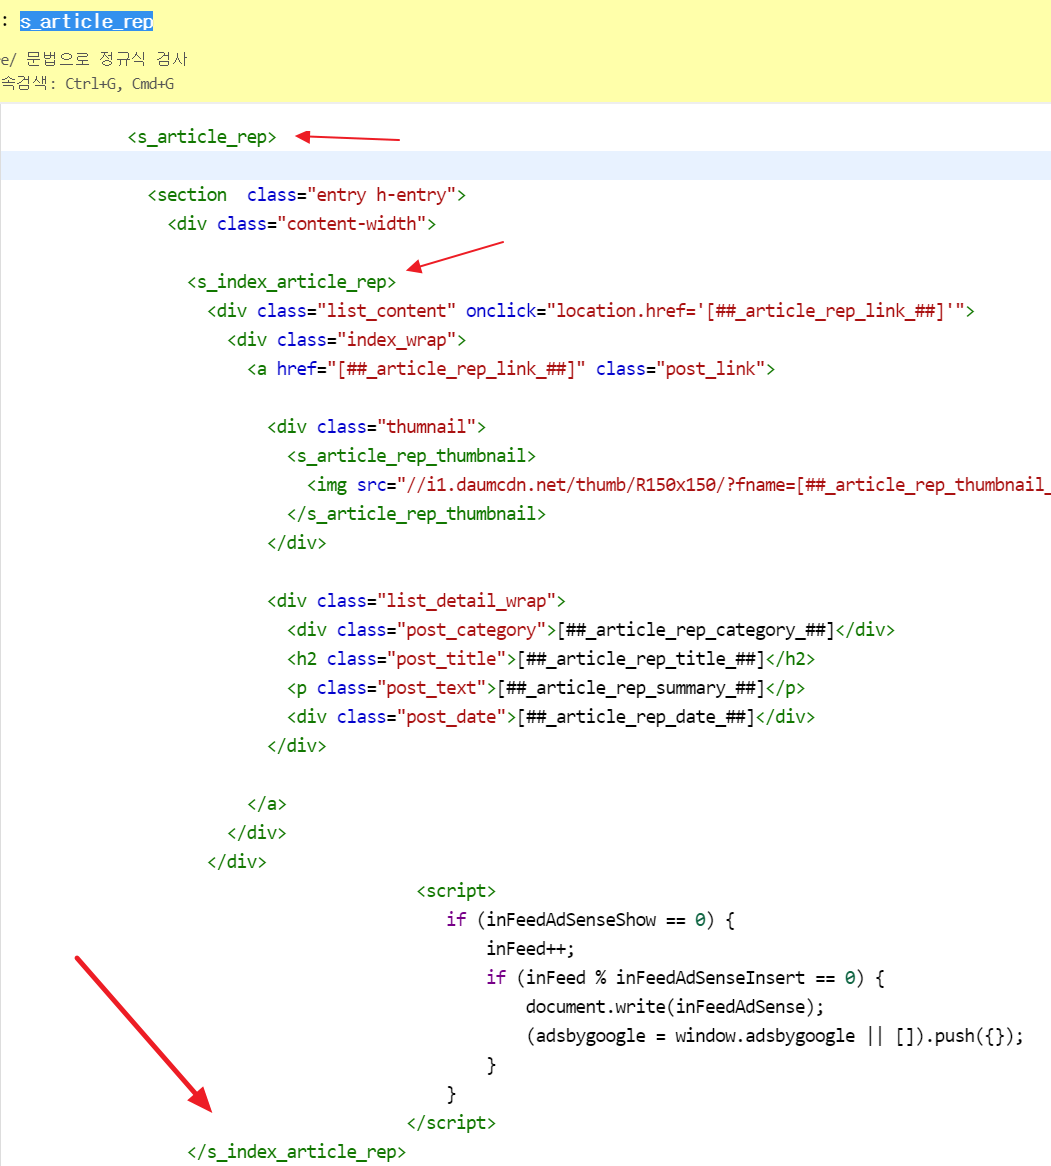Click the div class="post_date" line
The image size is (1051, 1166).
[551, 717]
